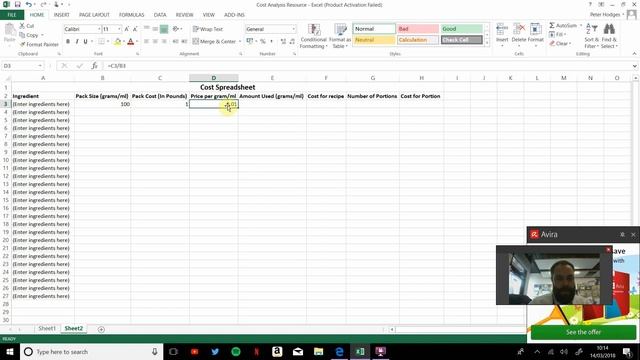640x360 pixels.
Task: Switch to the VIEW tab
Action: click(209, 15)
